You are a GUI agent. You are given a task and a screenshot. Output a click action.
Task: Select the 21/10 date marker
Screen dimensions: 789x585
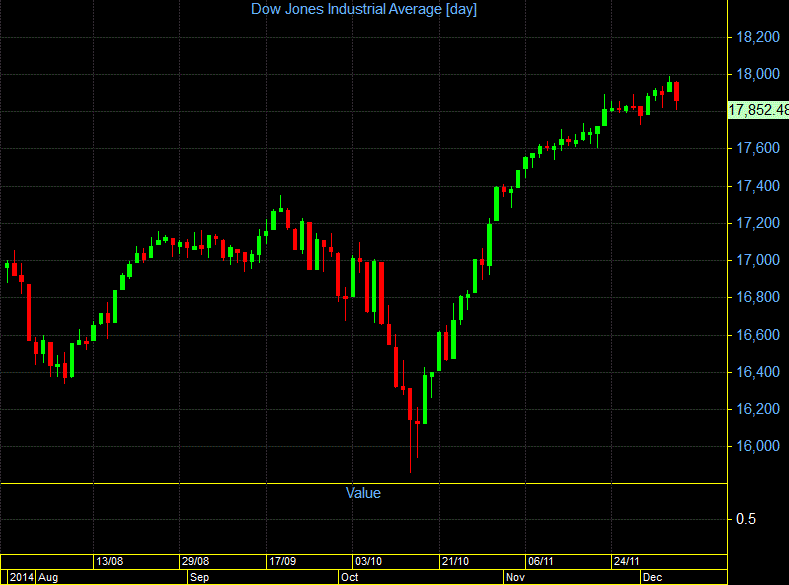click(455, 561)
